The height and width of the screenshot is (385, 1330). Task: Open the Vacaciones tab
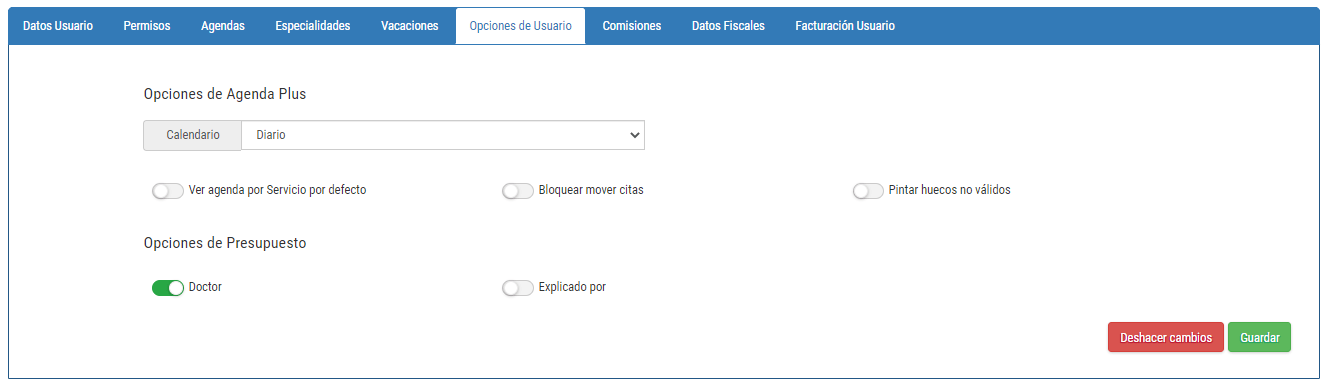[x=410, y=26]
